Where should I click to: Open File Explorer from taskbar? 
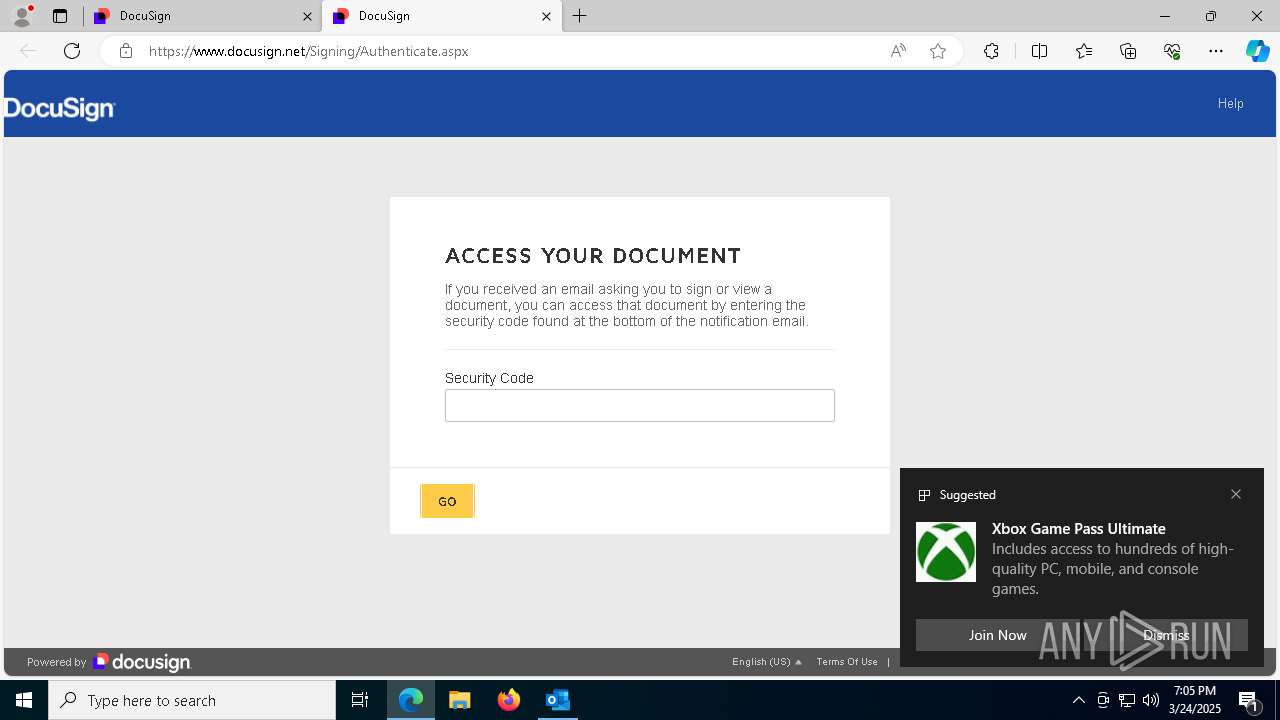tap(460, 700)
